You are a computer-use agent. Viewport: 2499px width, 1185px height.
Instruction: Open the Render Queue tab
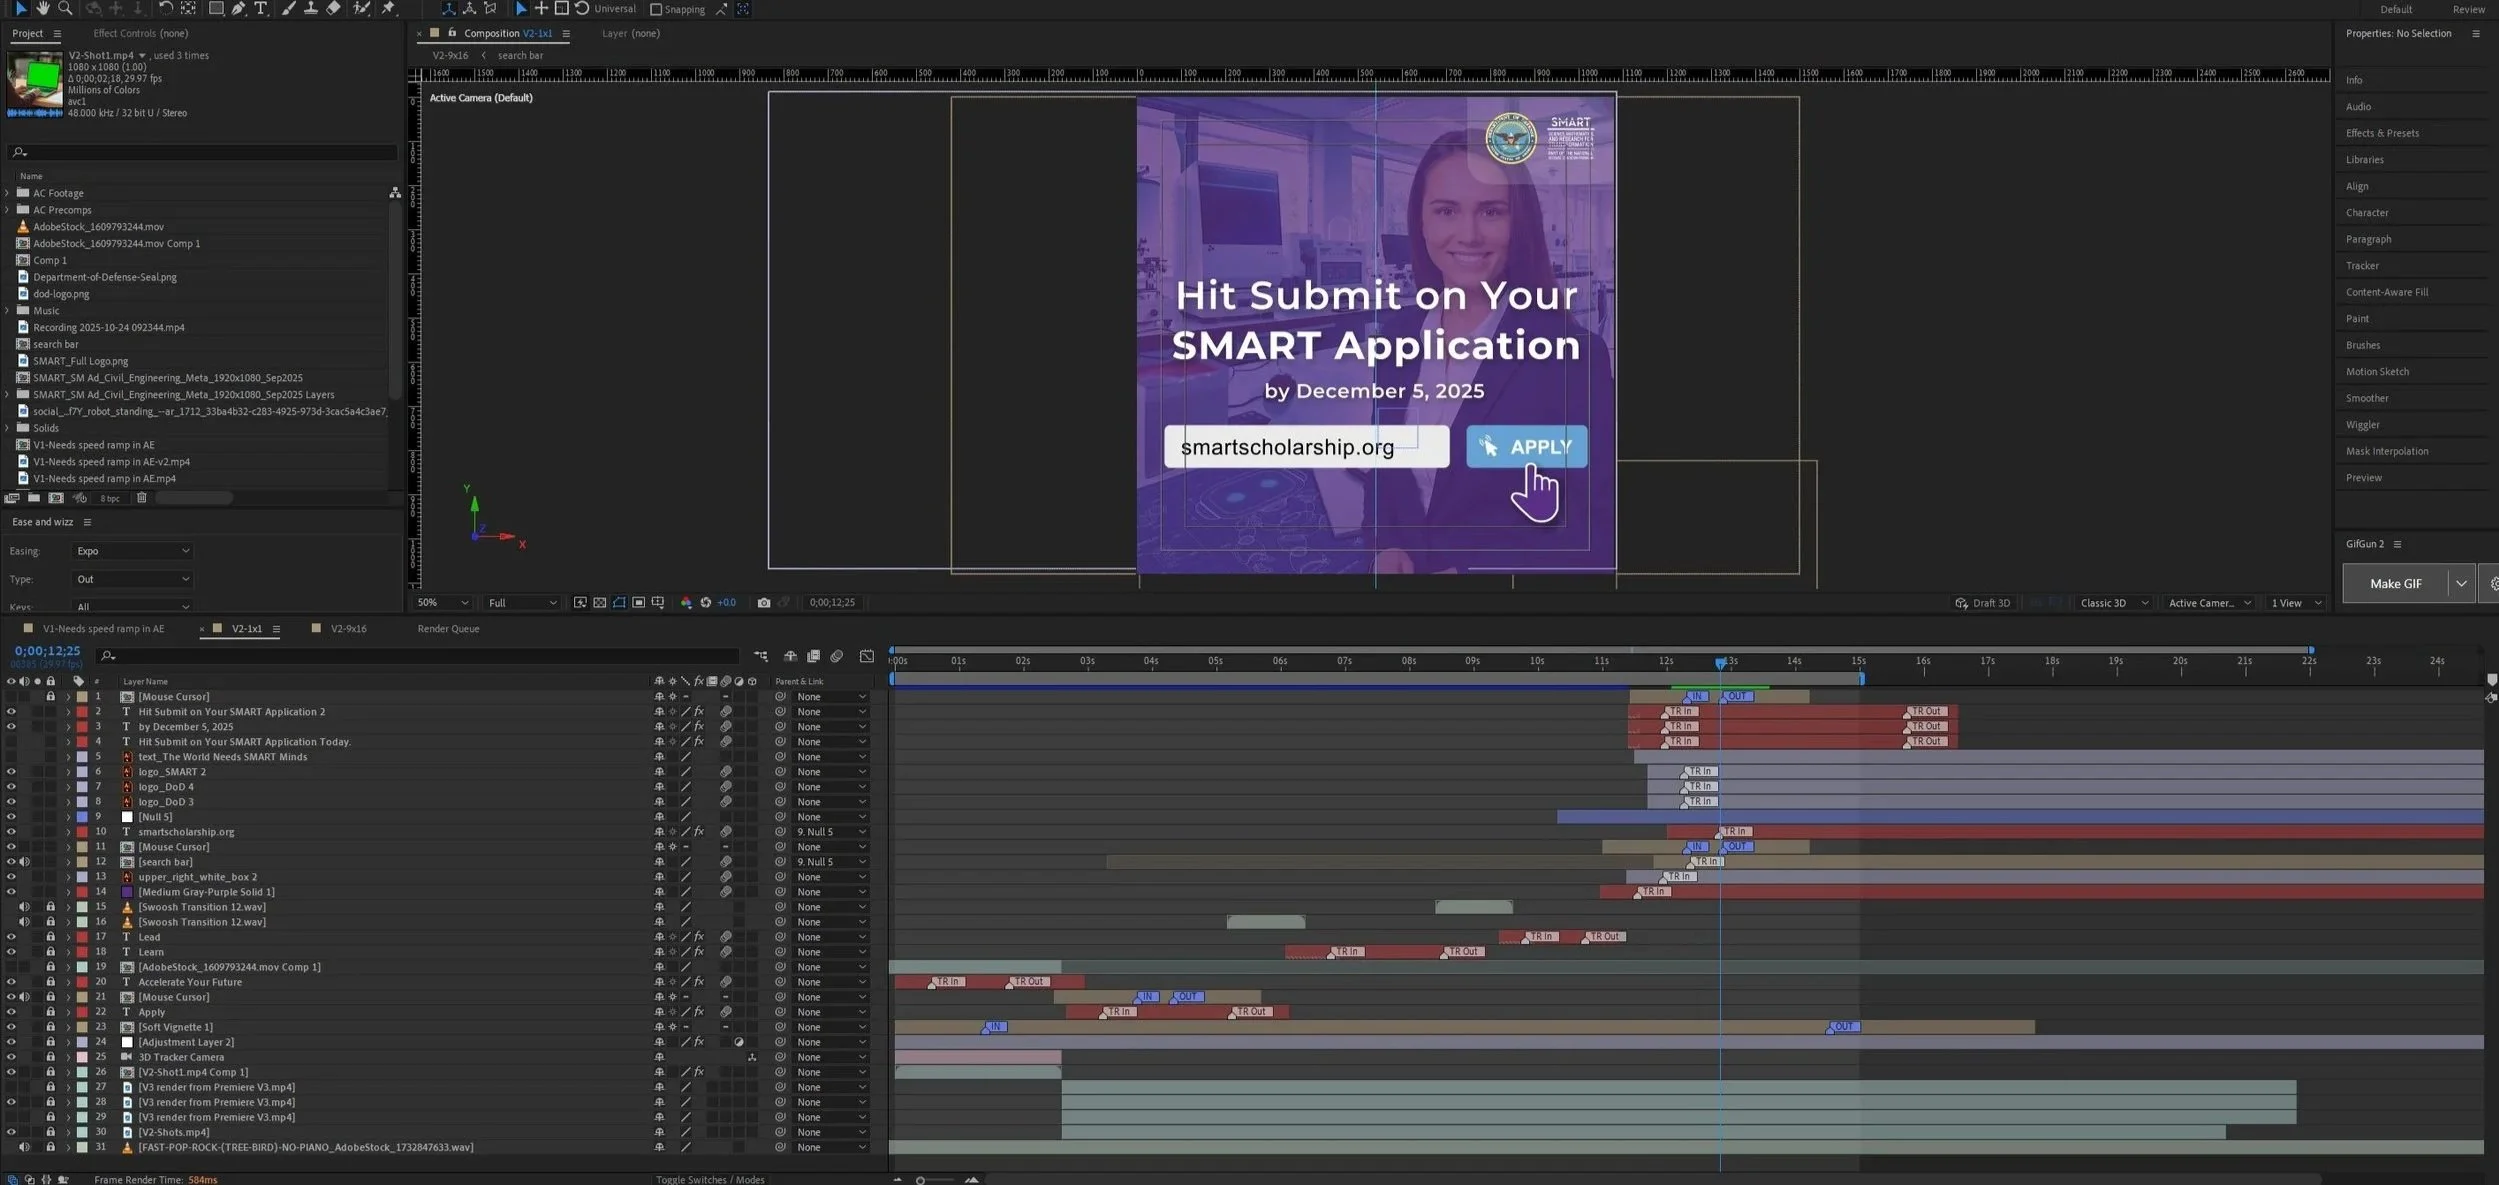tap(448, 629)
